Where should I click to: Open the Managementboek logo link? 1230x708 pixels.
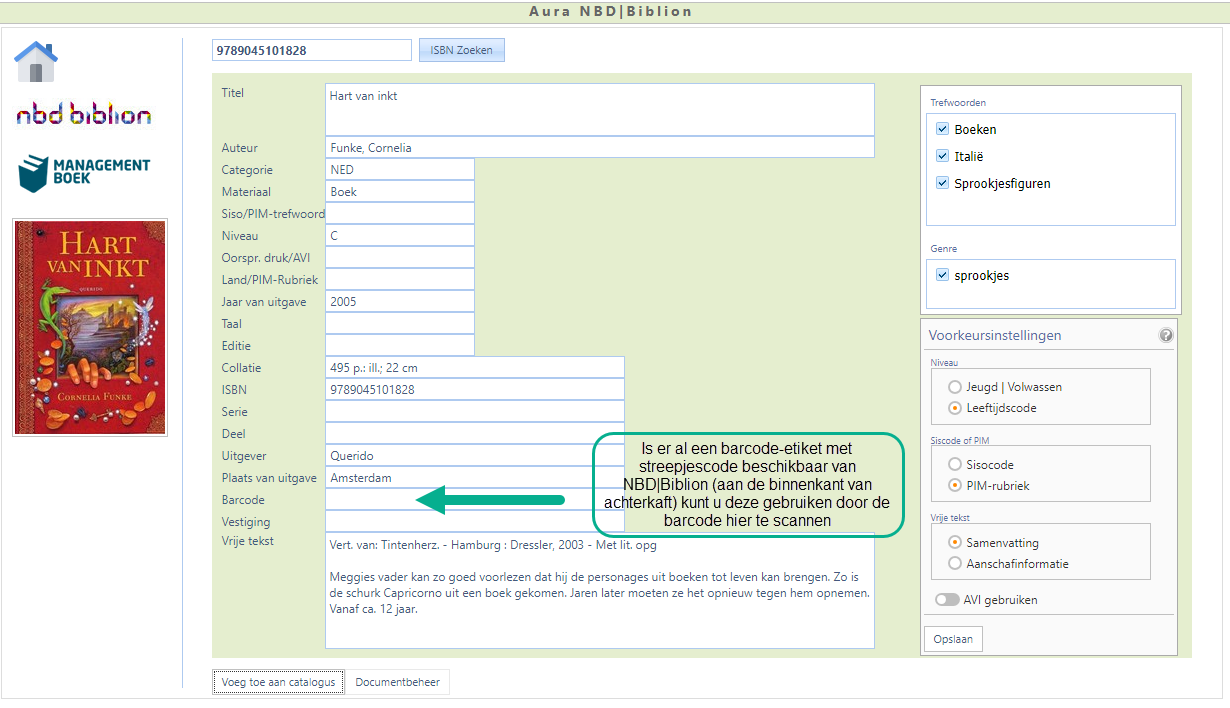point(84,173)
